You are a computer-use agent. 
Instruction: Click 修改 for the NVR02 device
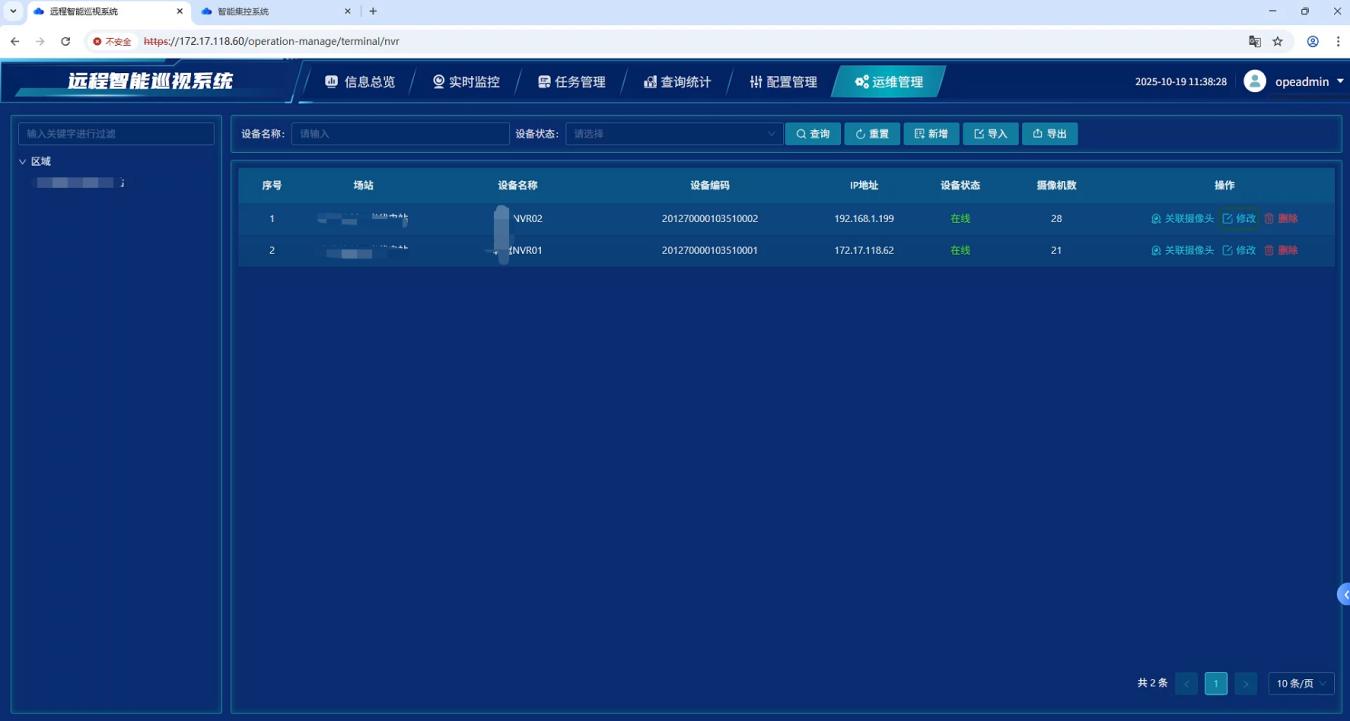(1239, 219)
